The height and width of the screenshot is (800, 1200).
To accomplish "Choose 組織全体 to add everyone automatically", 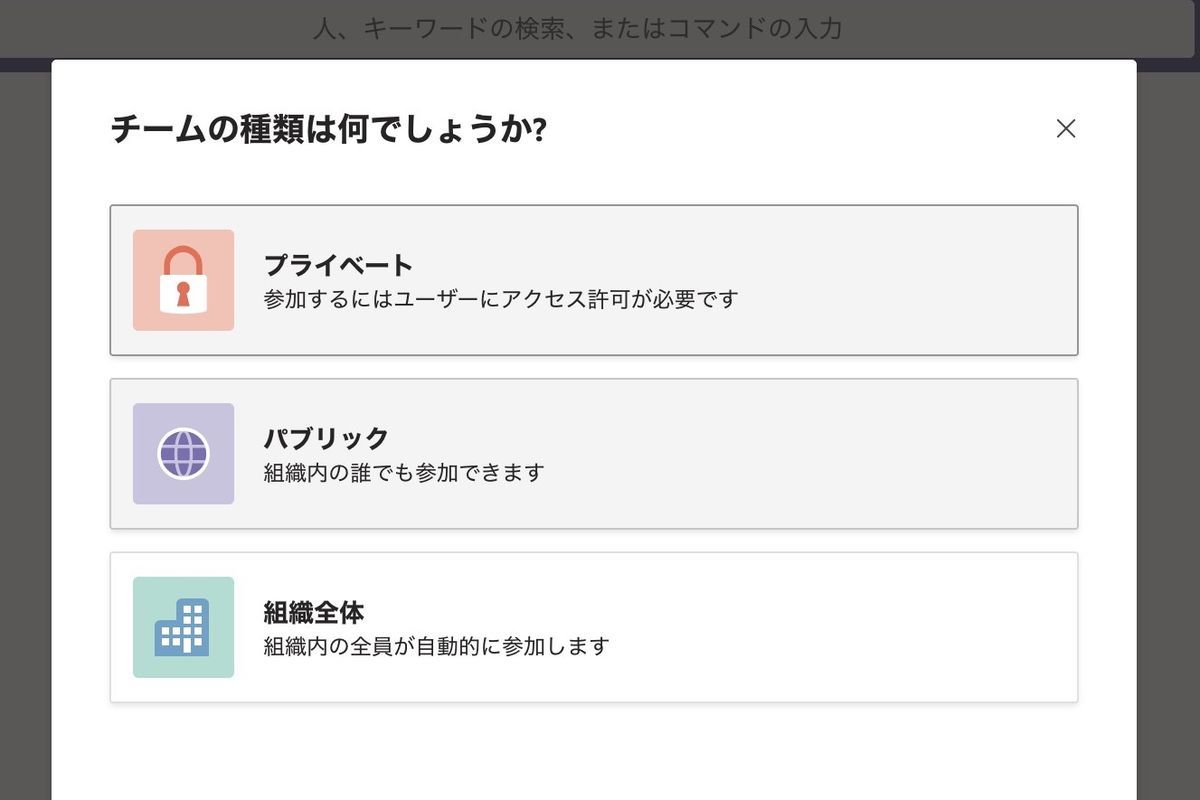I will 594,627.
